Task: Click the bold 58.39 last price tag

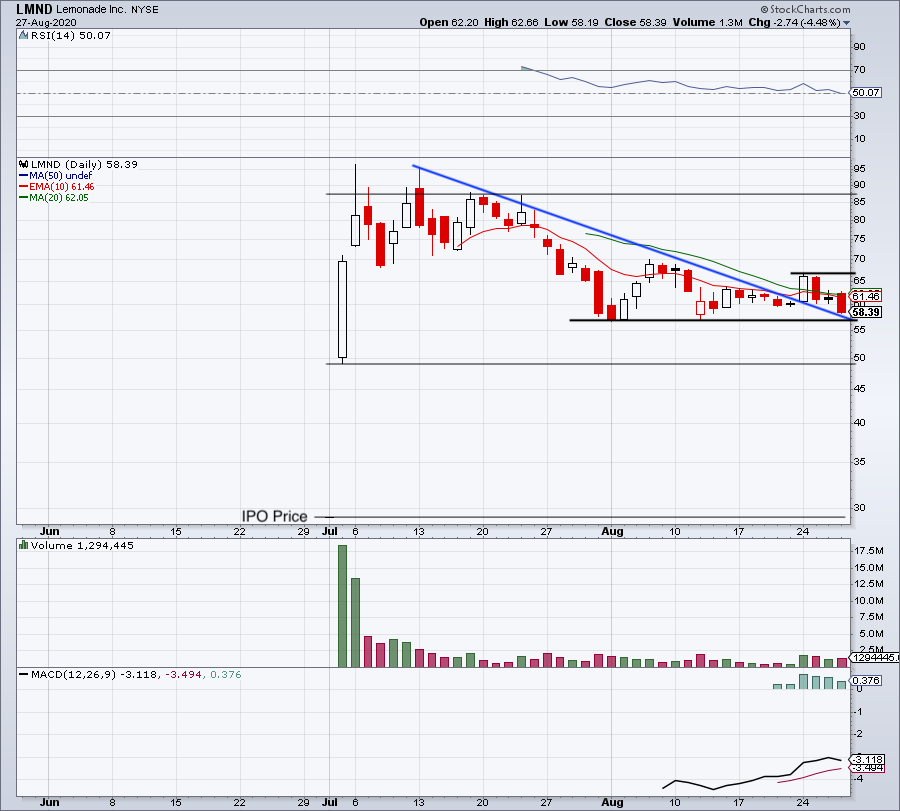Action: (866, 312)
